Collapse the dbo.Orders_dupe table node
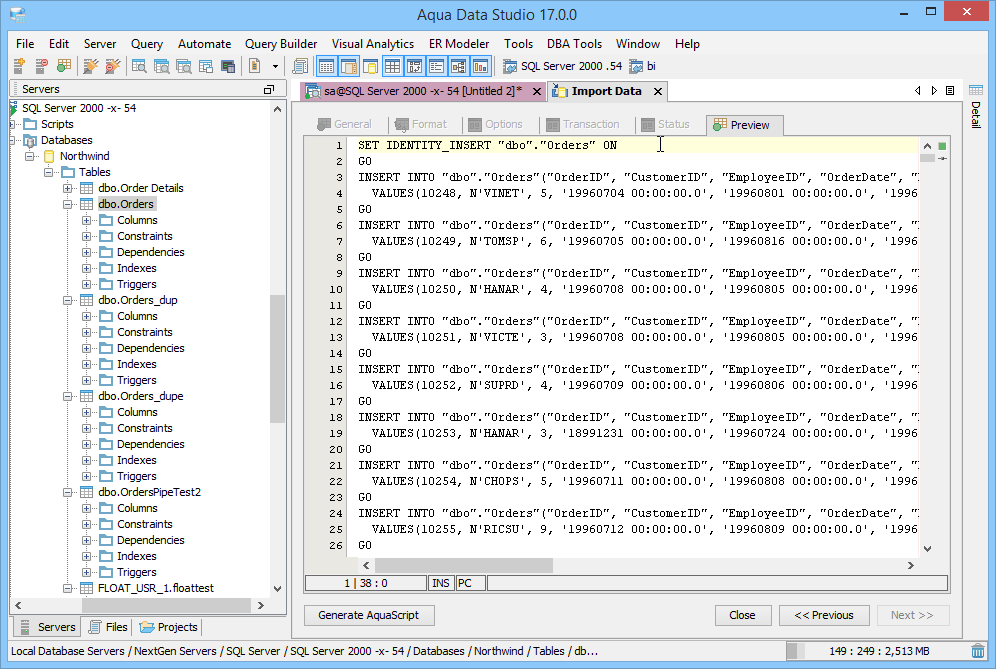Image resolution: width=996 pixels, height=669 pixels. (x=67, y=396)
